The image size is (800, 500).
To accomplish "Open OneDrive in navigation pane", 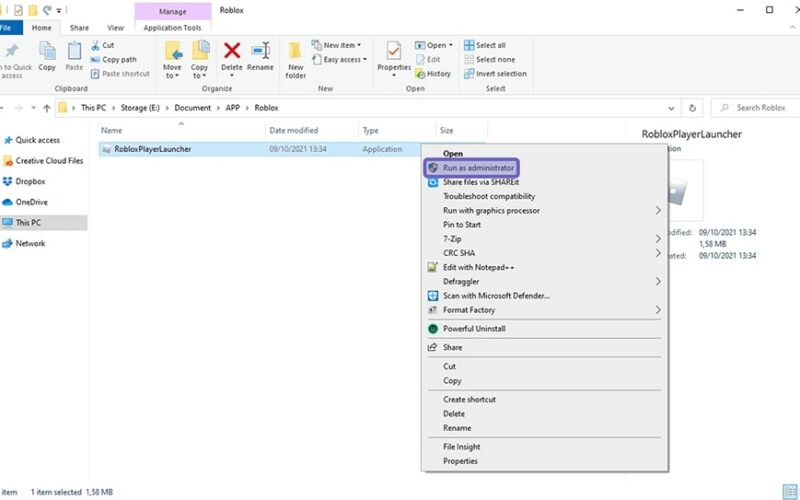I will [x=25, y=202].
